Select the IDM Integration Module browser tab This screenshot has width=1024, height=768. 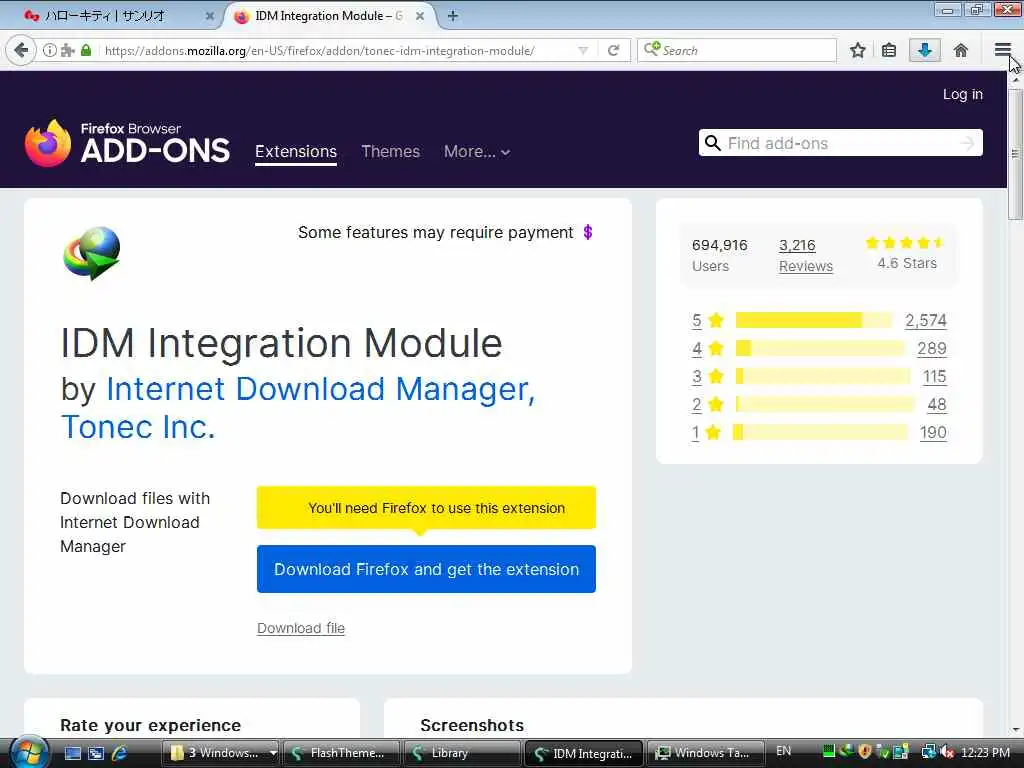coord(330,16)
